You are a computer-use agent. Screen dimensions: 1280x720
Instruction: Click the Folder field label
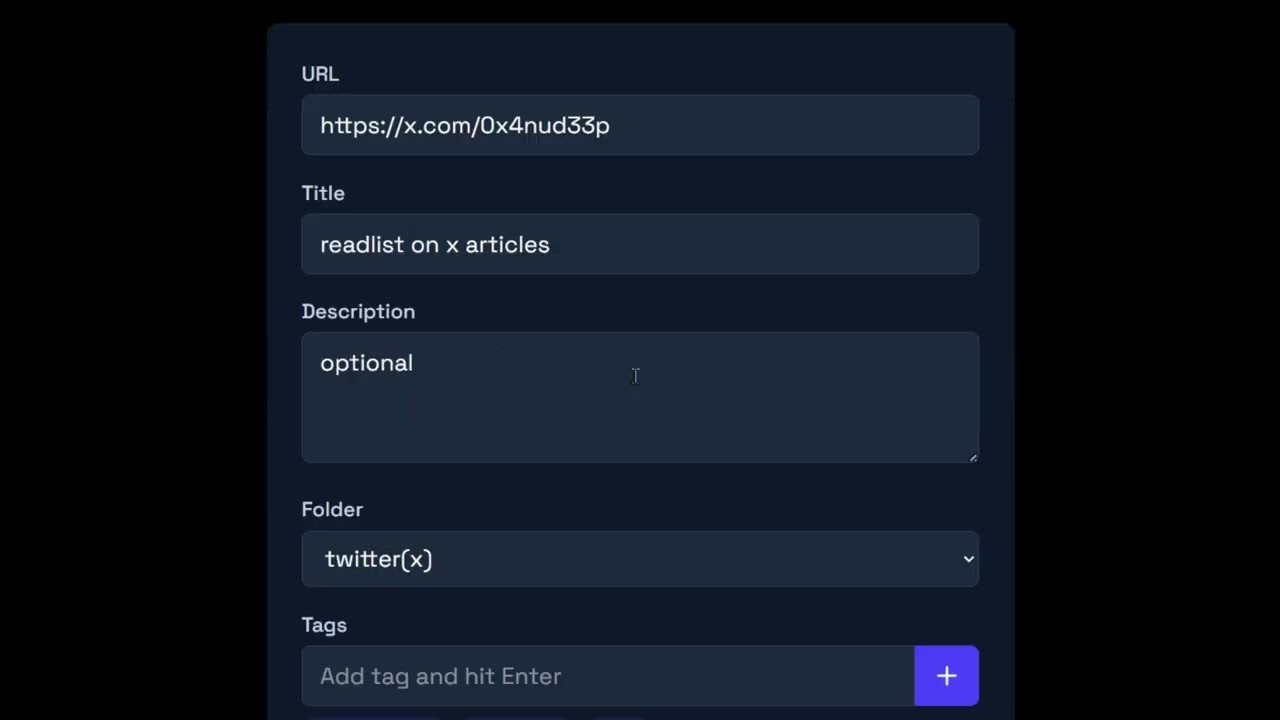[332, 510]
